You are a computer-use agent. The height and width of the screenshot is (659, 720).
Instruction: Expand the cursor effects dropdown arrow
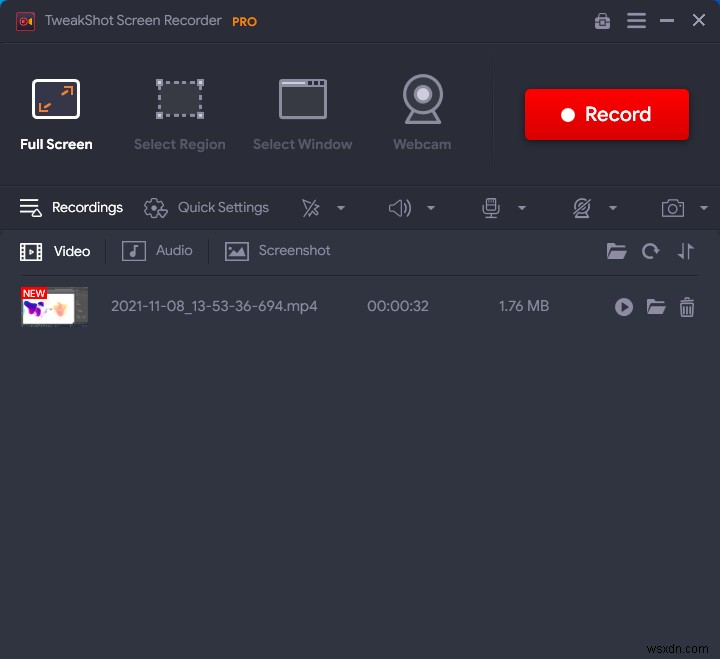click(341, 208)
